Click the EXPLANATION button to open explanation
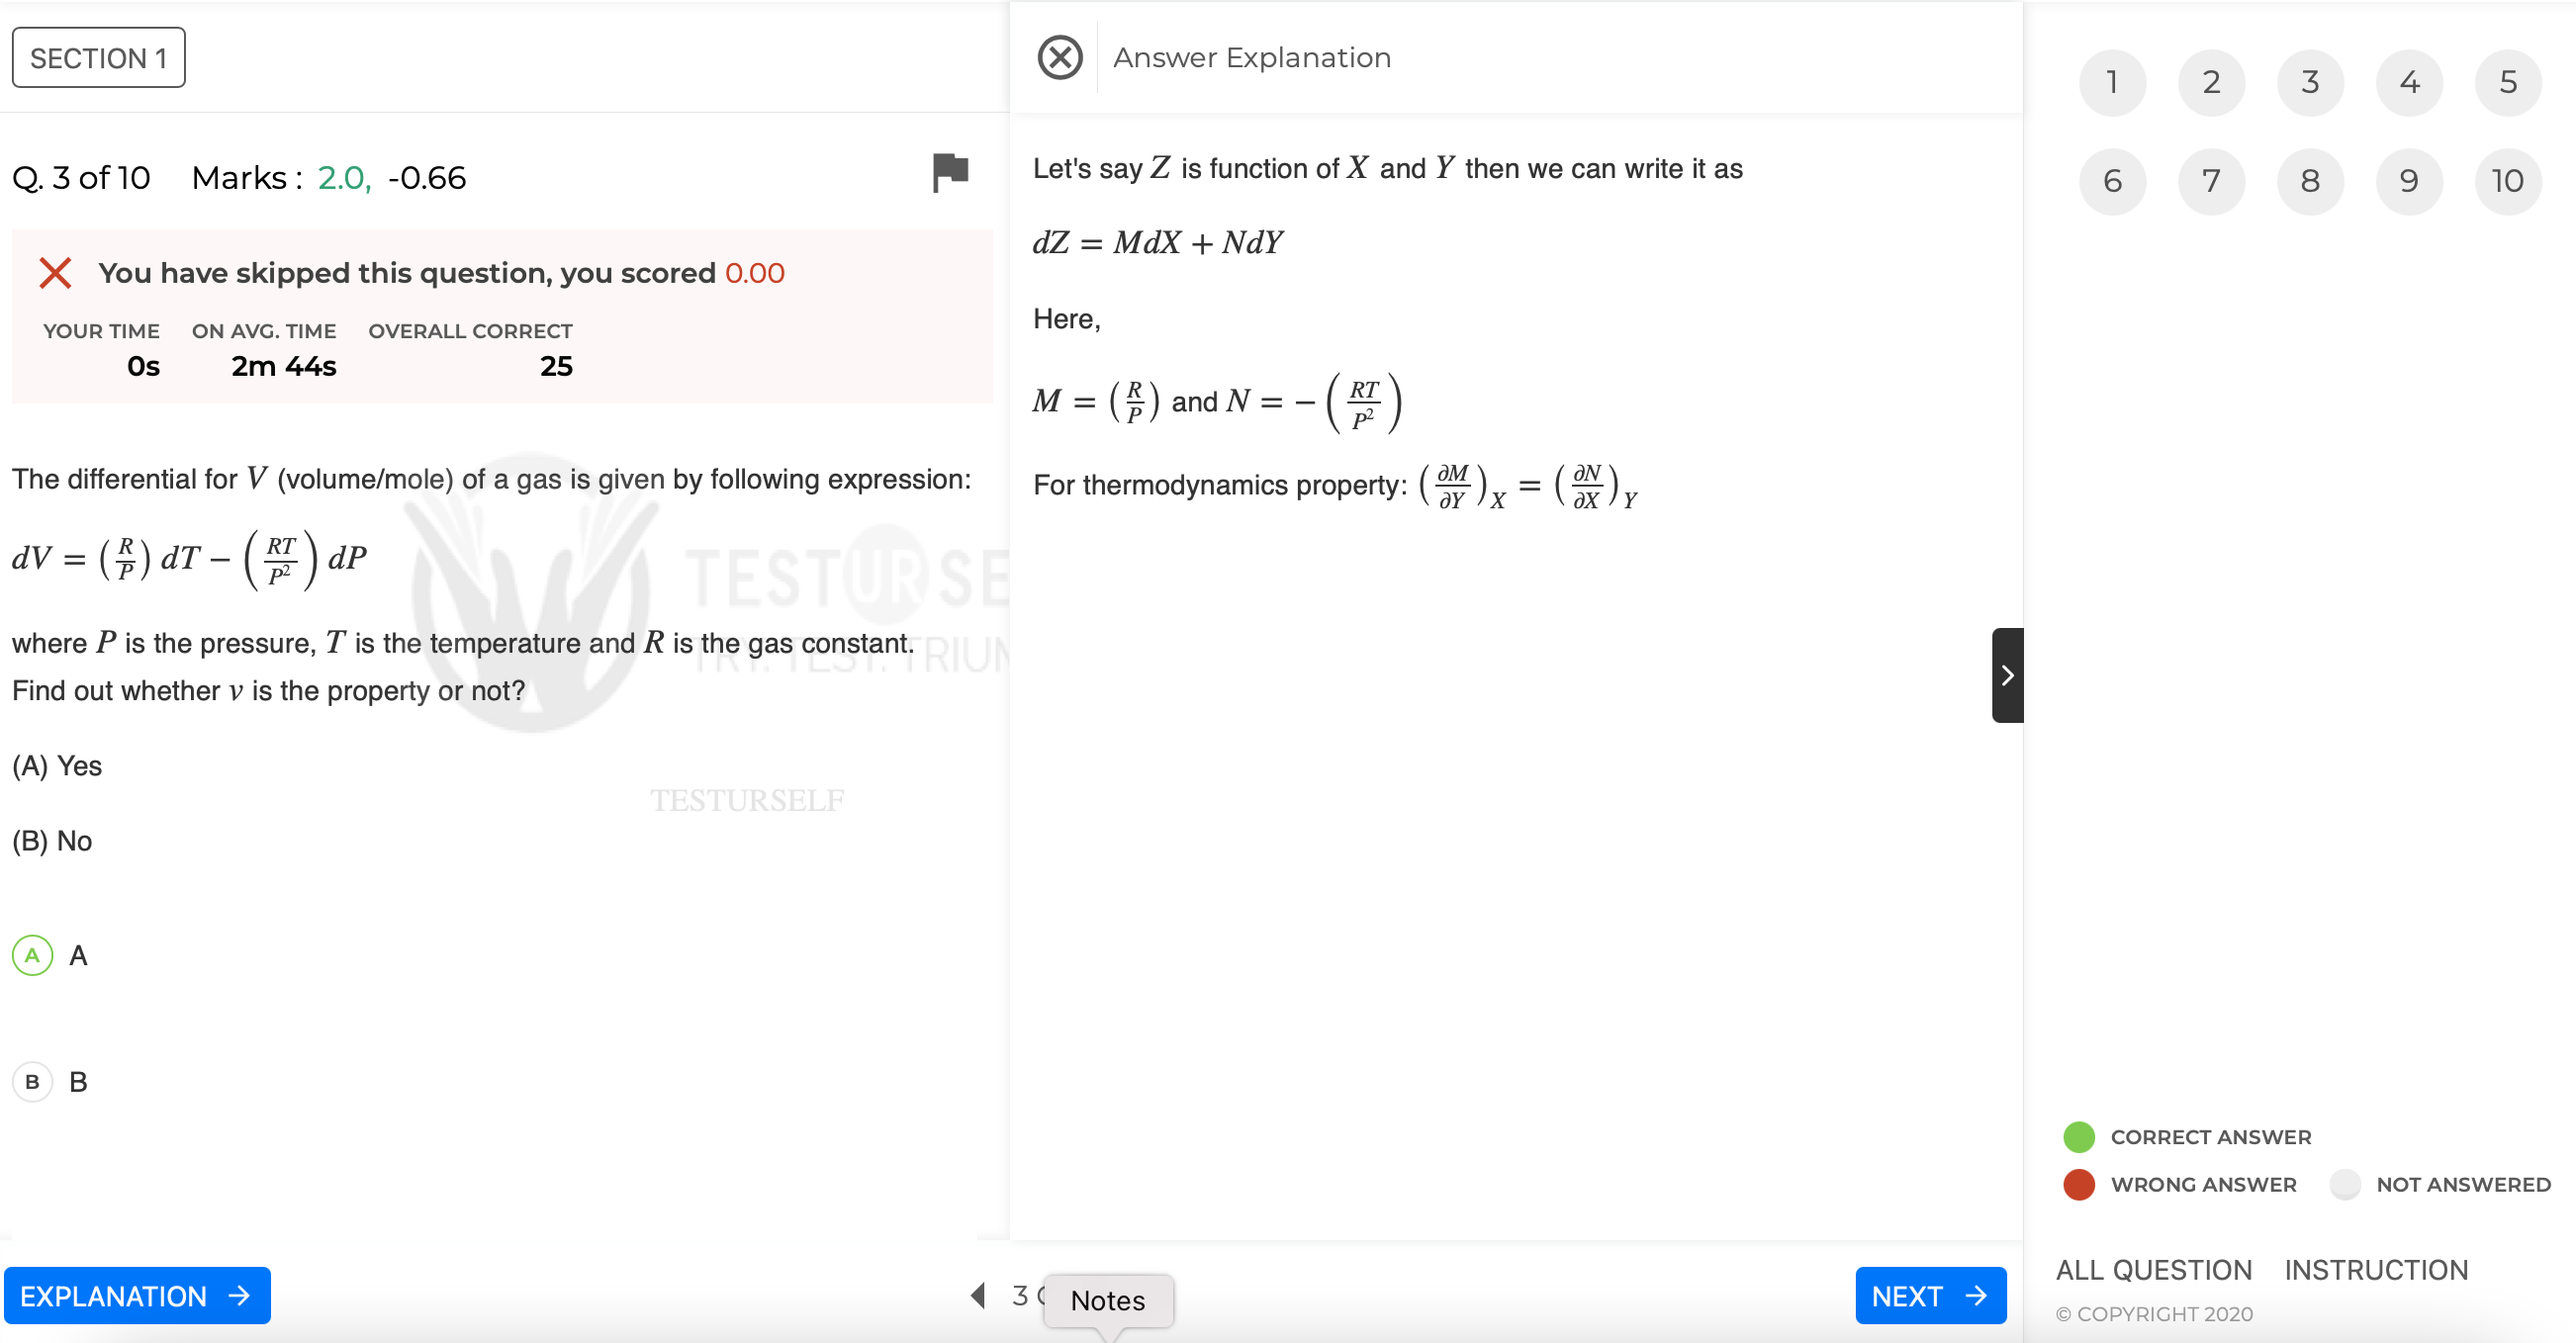 click(x=137, y=1296)
